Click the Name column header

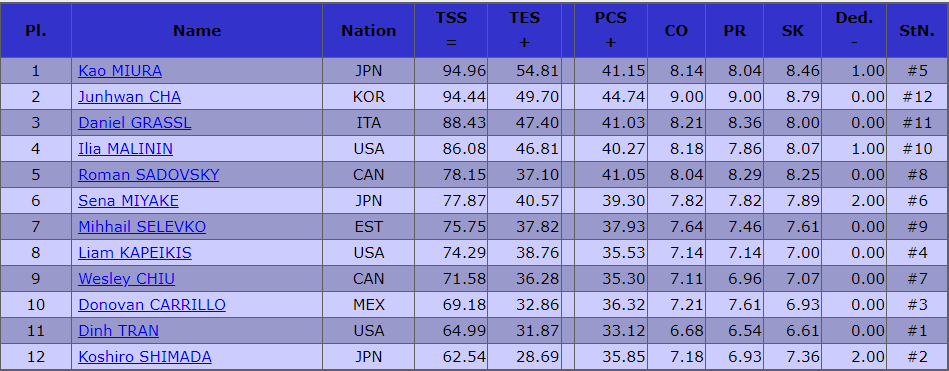click(x=197, y=31)
